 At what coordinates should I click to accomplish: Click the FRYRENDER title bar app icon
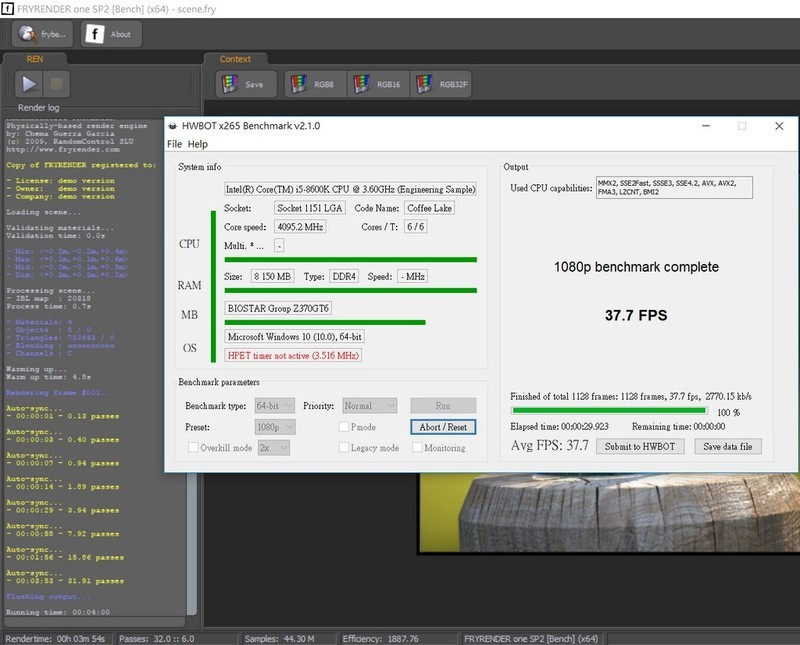click(x=8, y=7)
